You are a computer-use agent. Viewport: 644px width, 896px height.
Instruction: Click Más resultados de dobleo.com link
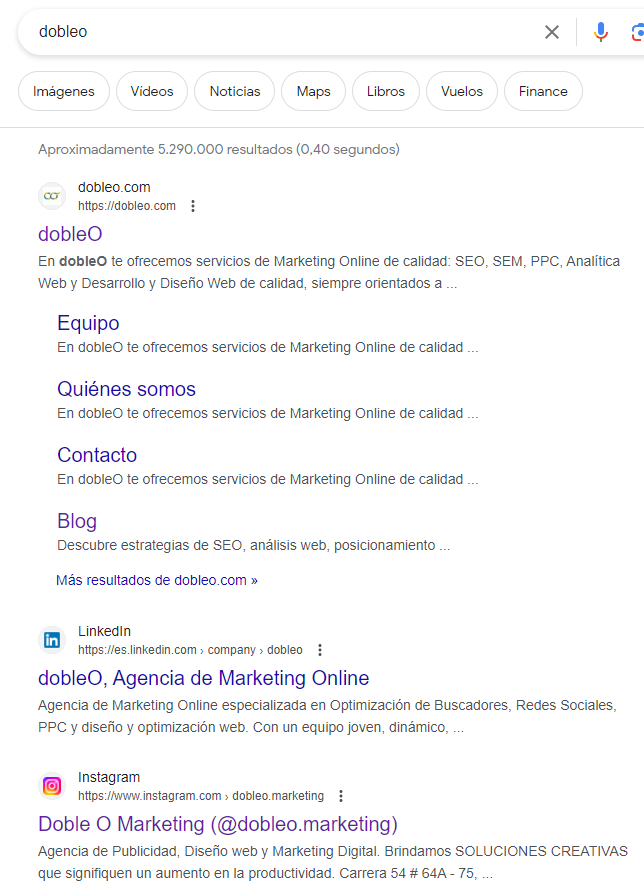(157, 580)
